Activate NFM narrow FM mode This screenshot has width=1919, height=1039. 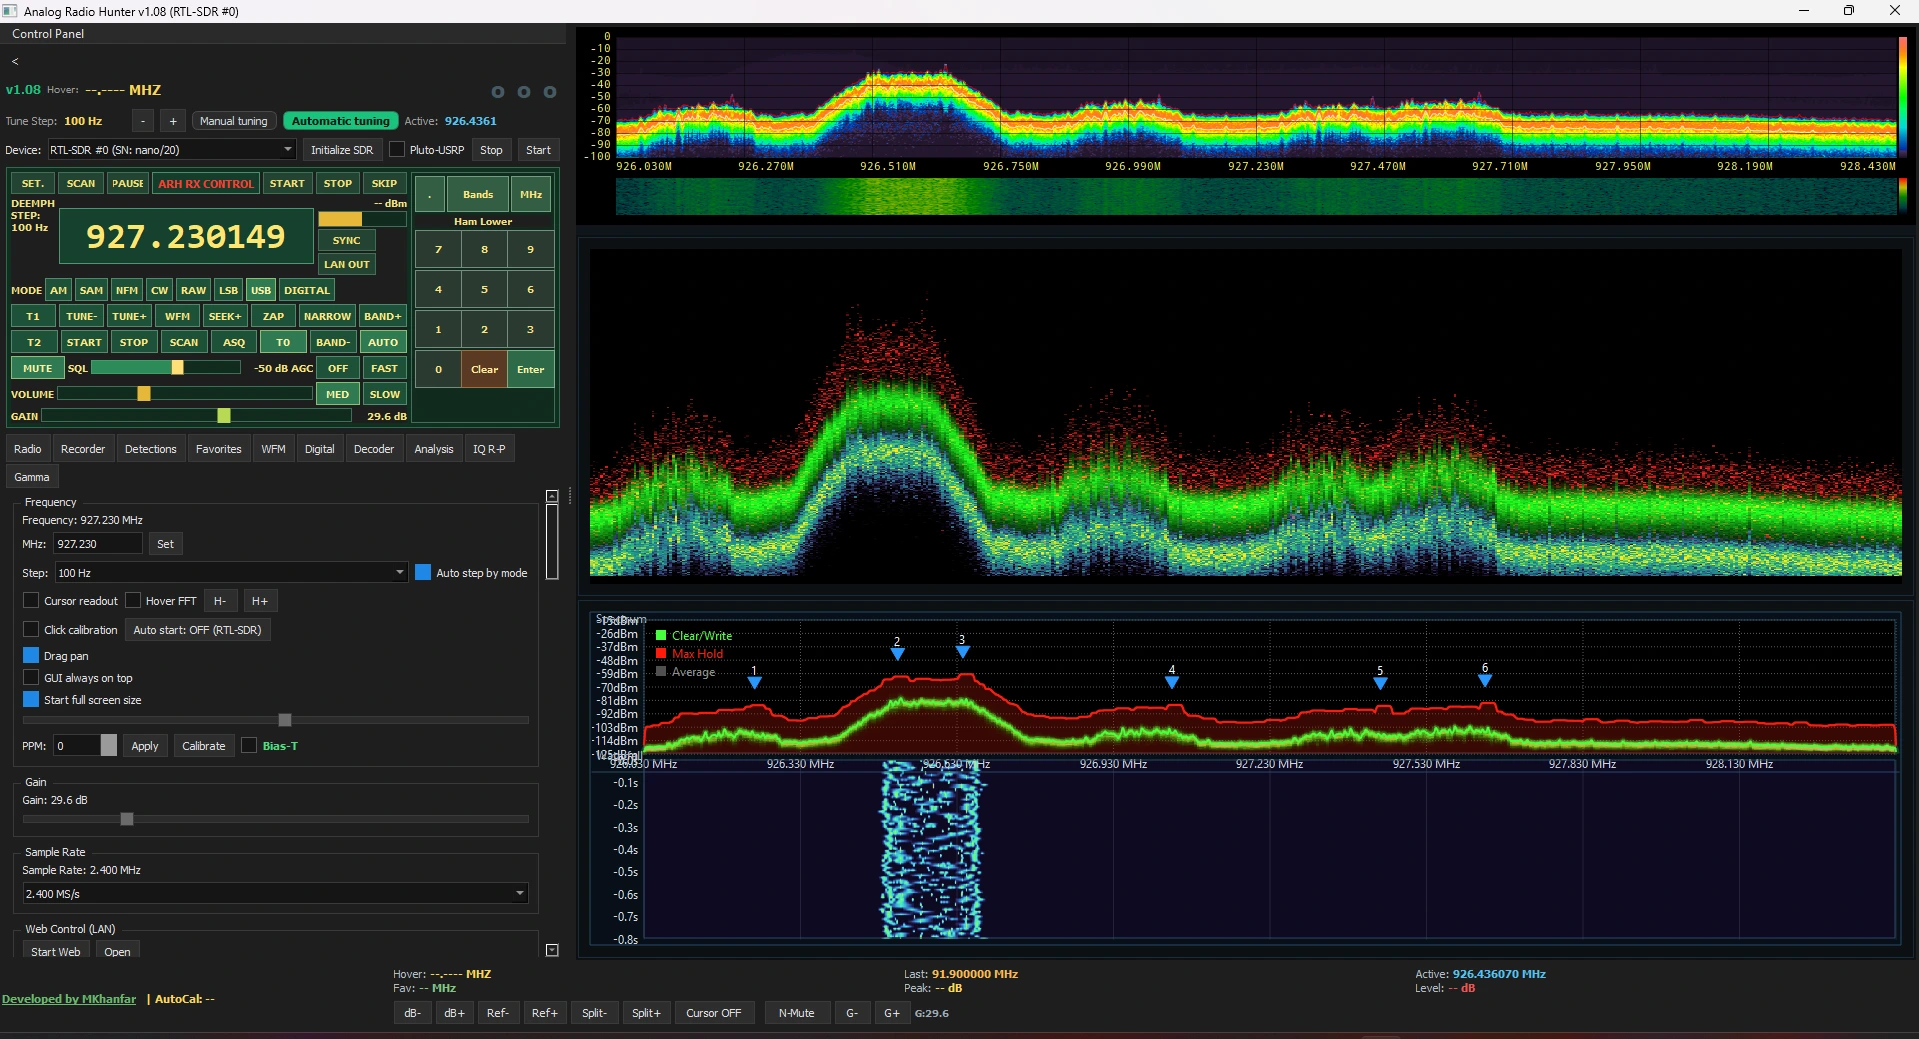click(127, 290)
